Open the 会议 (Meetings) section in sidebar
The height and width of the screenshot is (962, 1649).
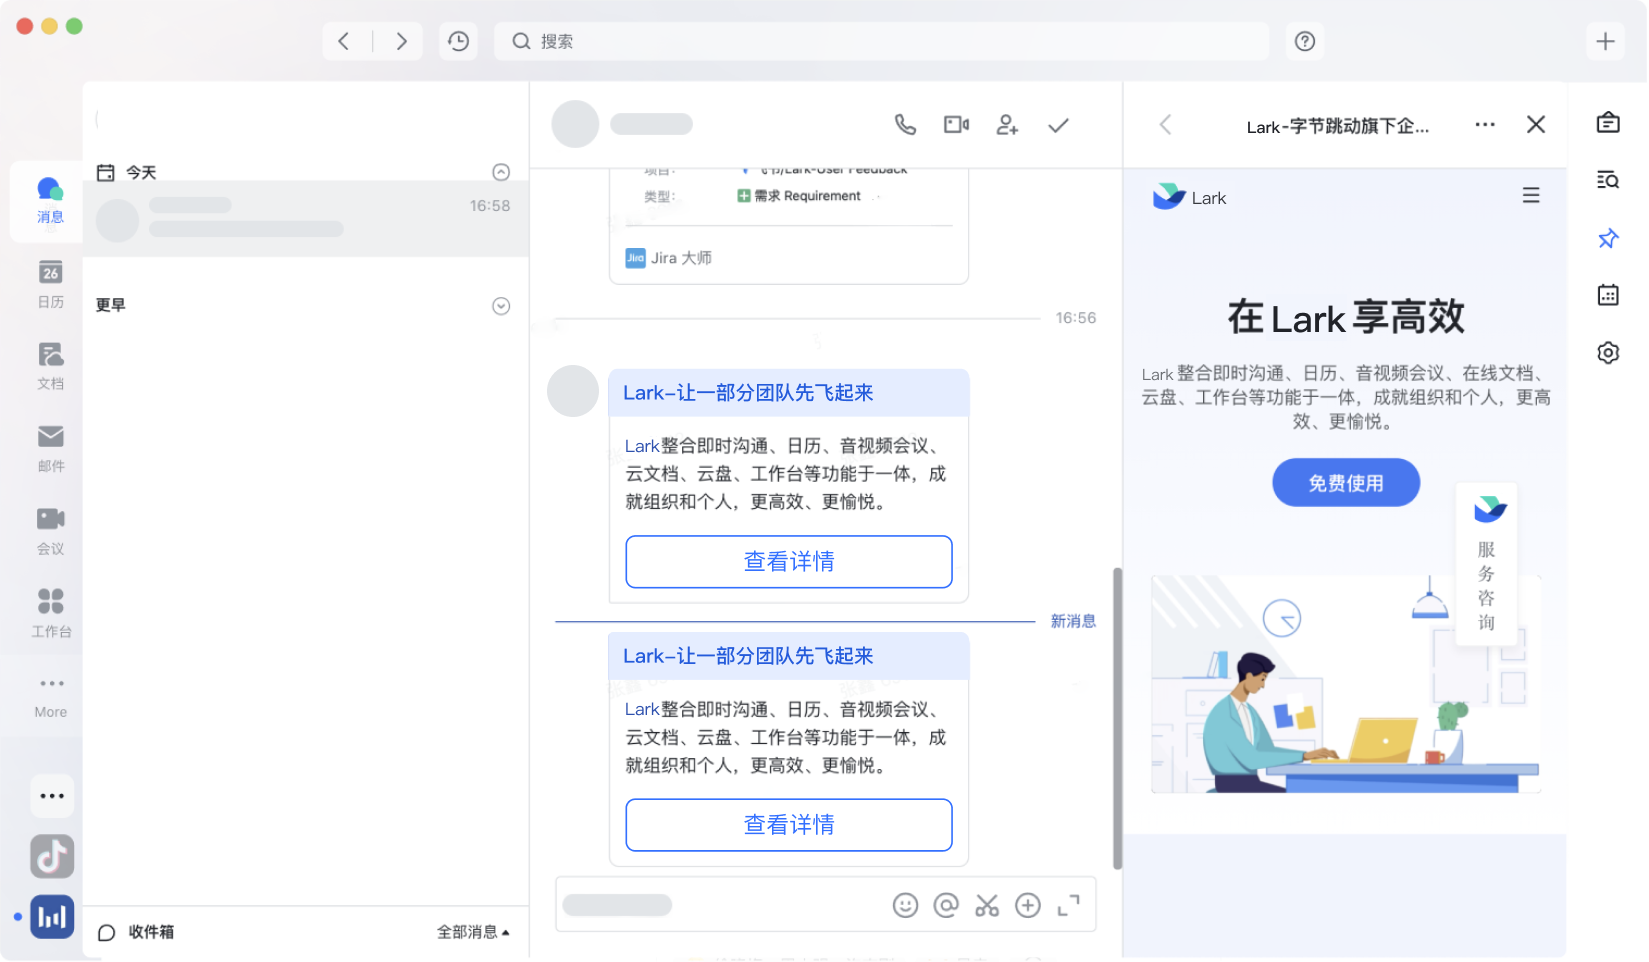pos(50,529)
